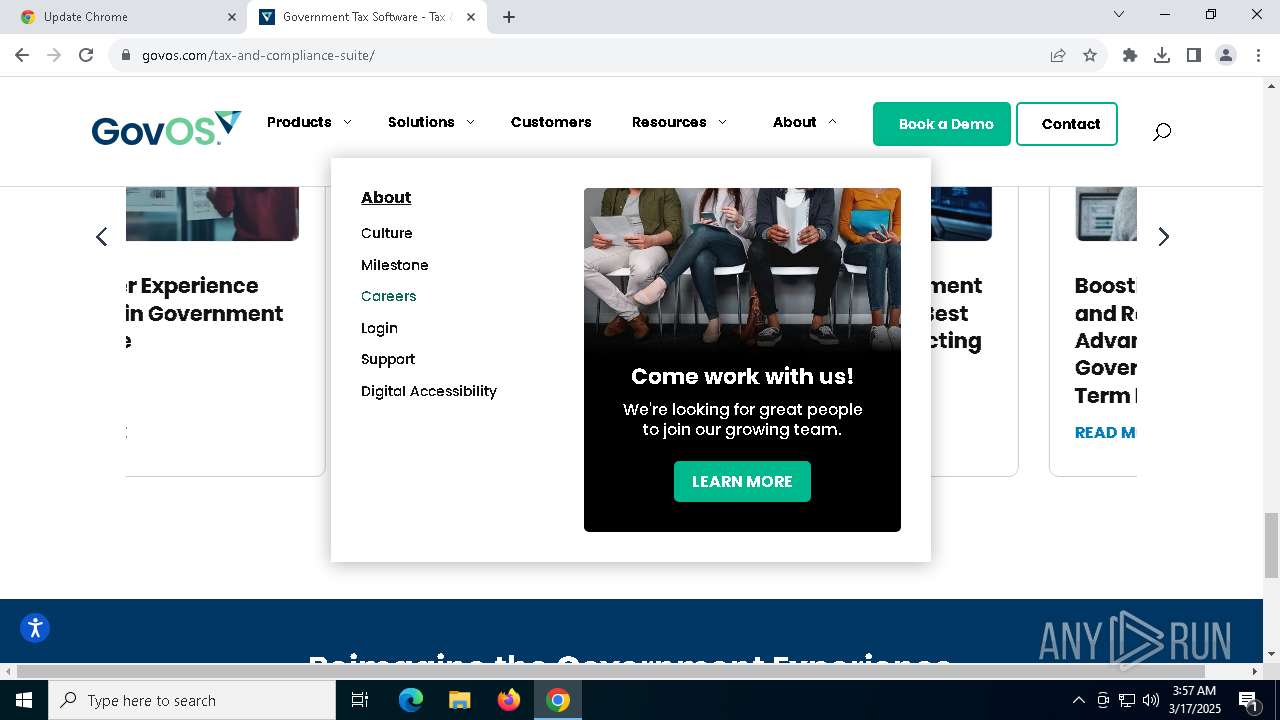Click the horizontal scrollbar thumb

pos(611,671)
